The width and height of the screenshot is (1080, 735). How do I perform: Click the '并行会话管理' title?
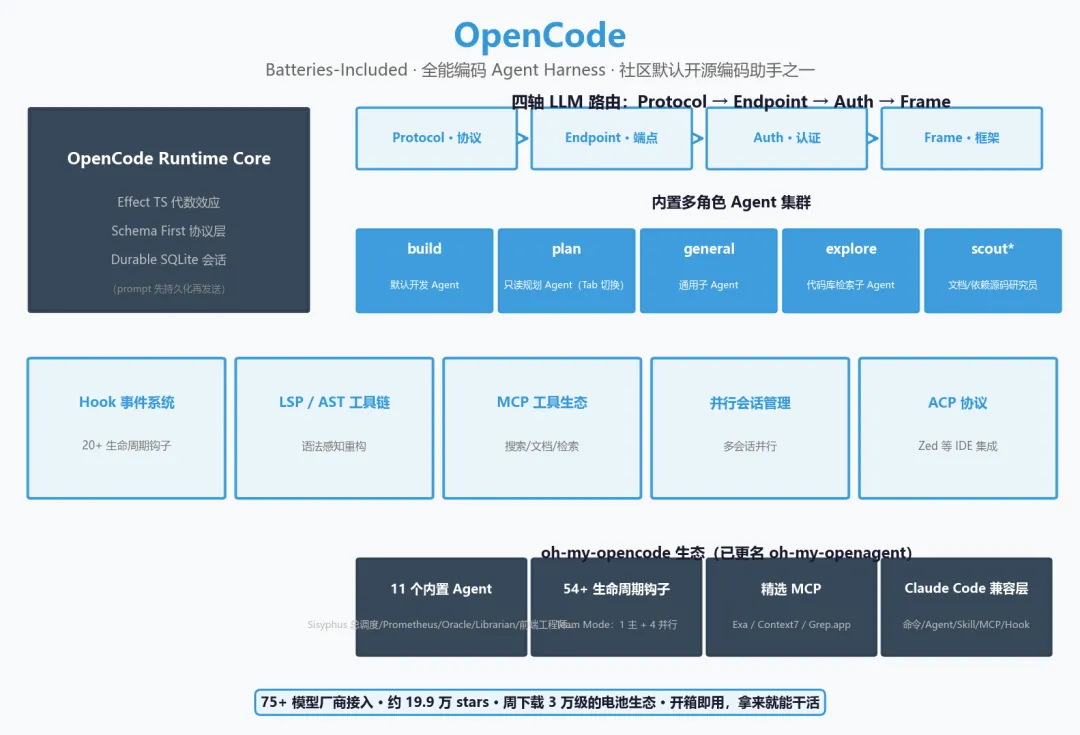point(750,403)
